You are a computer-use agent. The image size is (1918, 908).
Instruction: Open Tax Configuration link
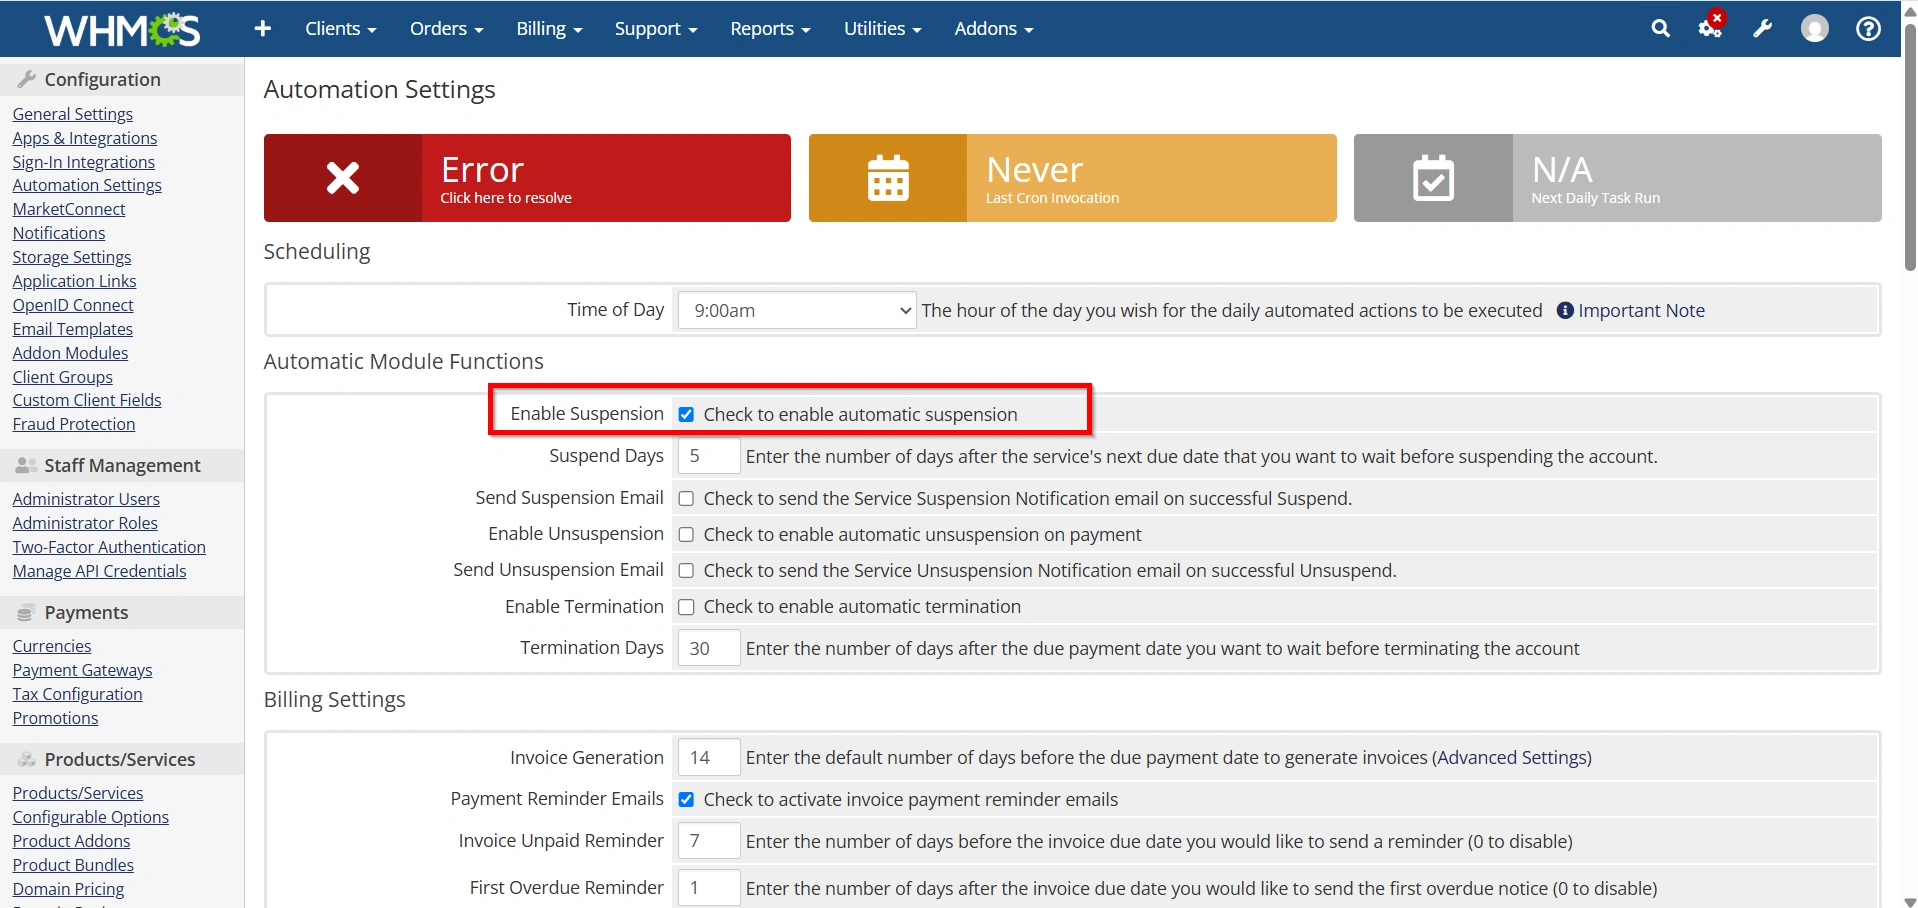[78, 694]
